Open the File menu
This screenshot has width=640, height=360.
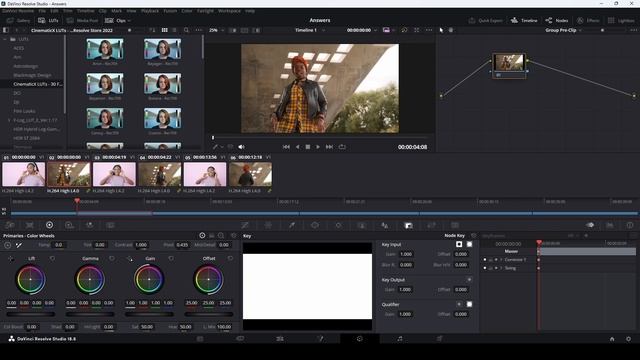point(42,11)
